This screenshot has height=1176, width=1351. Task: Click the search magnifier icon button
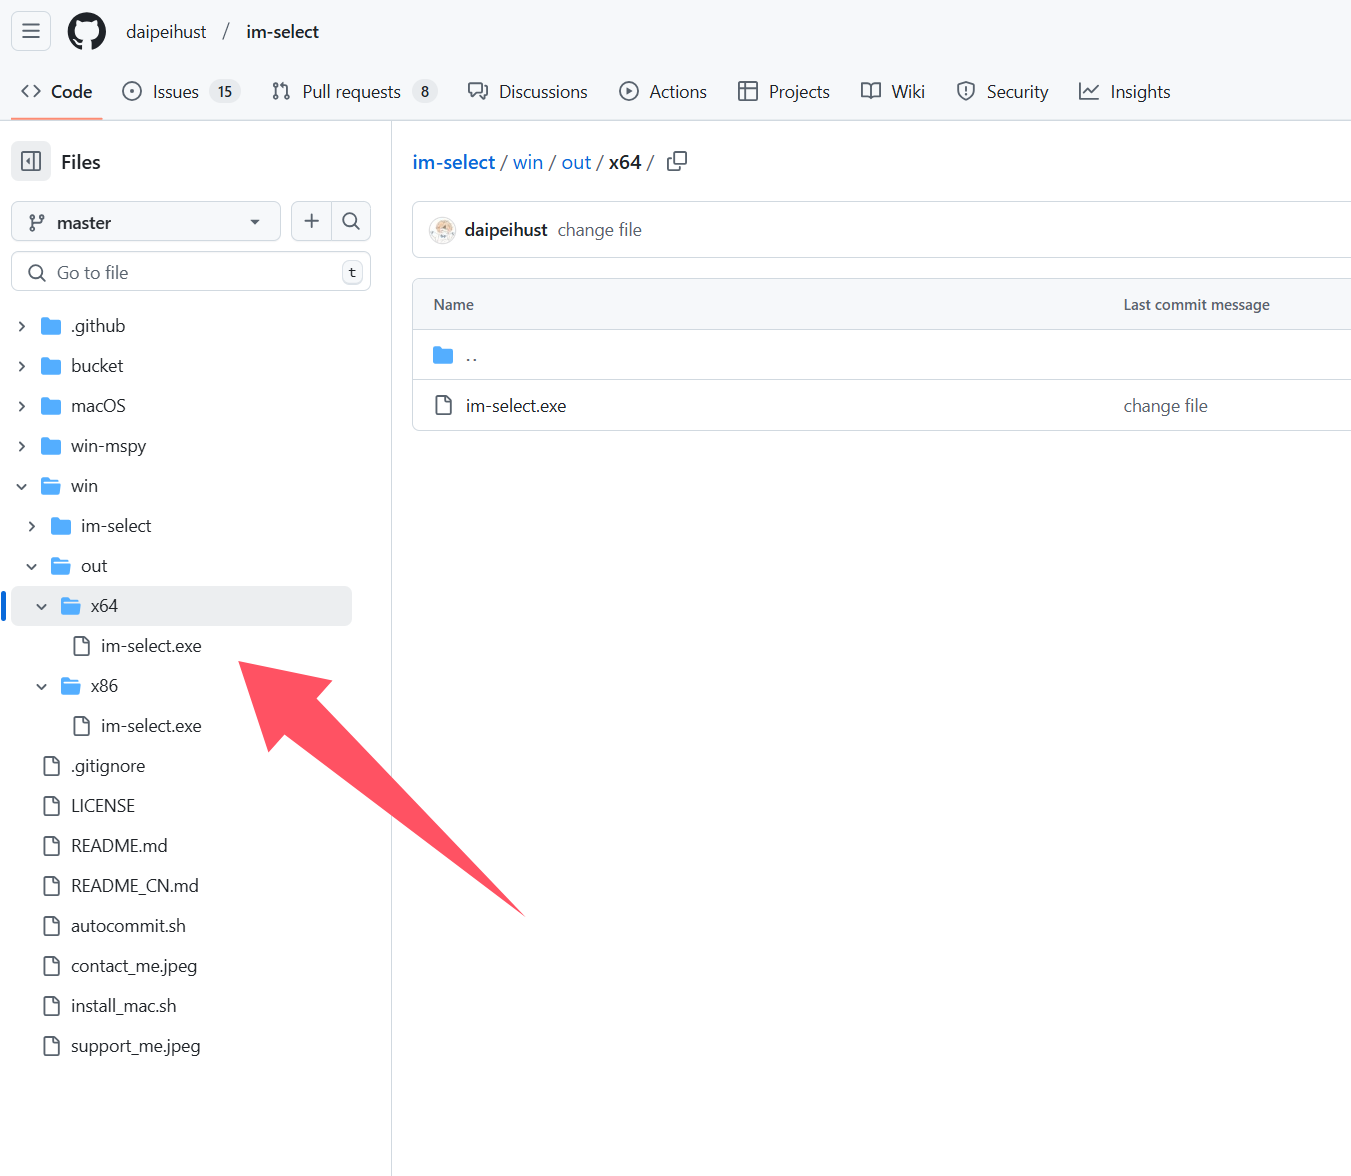pyautogui.click(x=351, y=221)
